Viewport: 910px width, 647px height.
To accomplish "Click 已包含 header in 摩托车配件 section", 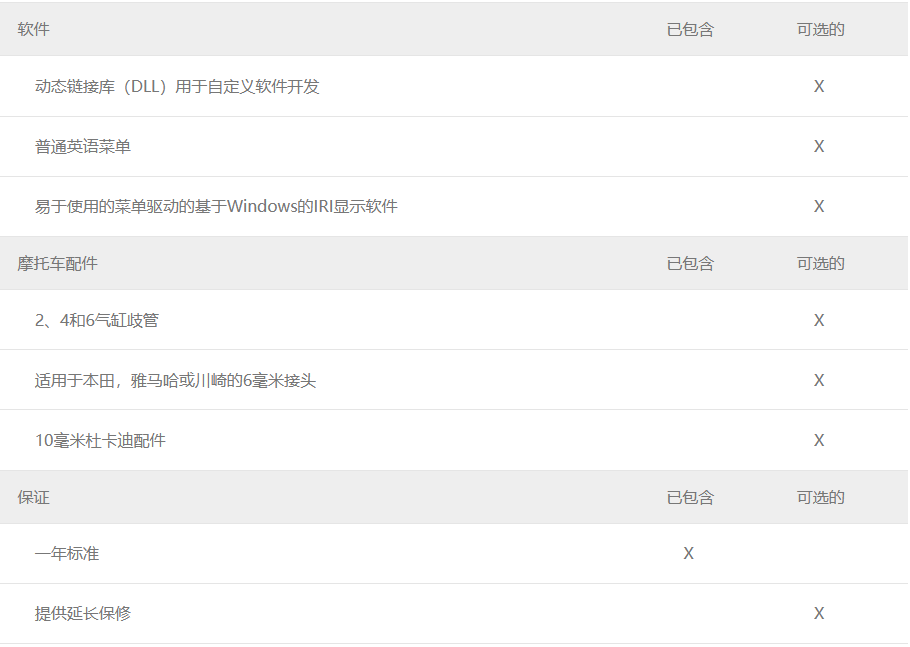I will 690,263.
